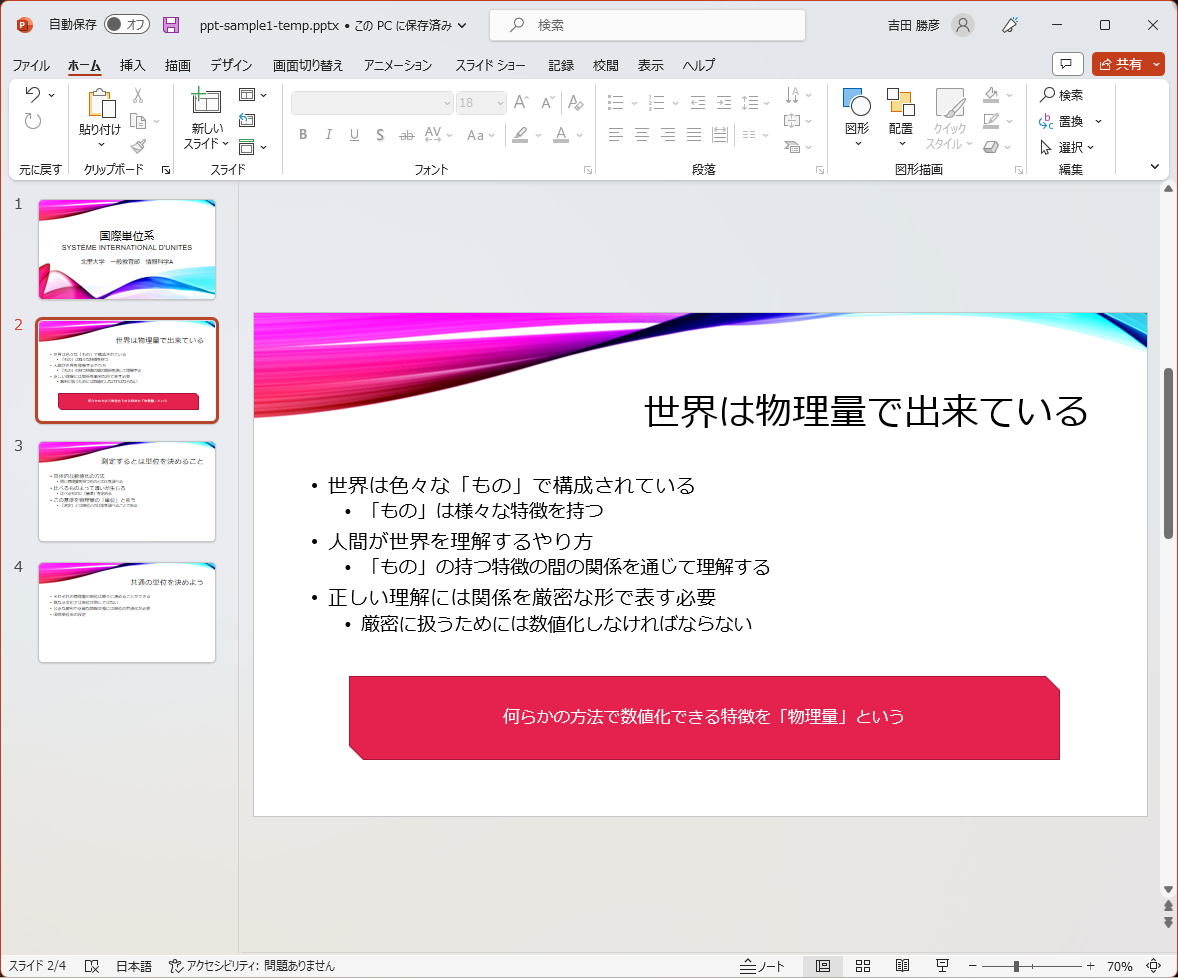Click the 貼り付け (Paste) icon
Viewport: 1178px width, 978px height.
(100, 110)
